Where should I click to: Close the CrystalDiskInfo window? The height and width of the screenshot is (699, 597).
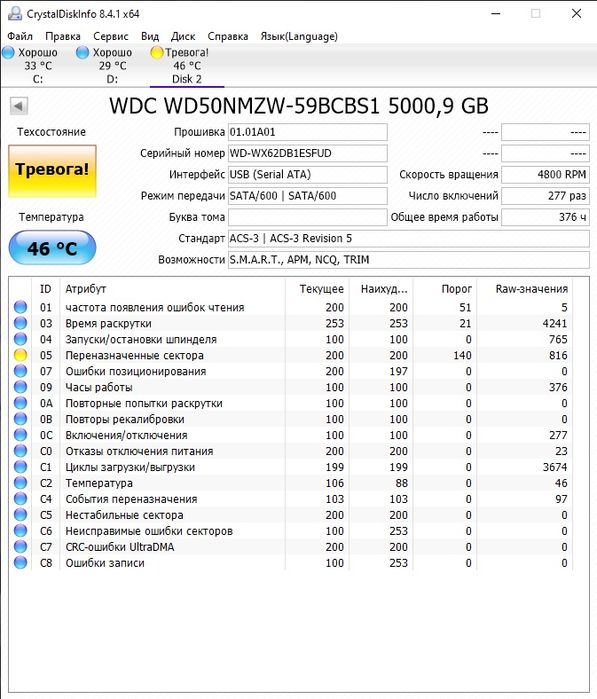click(x=576, y=14)
